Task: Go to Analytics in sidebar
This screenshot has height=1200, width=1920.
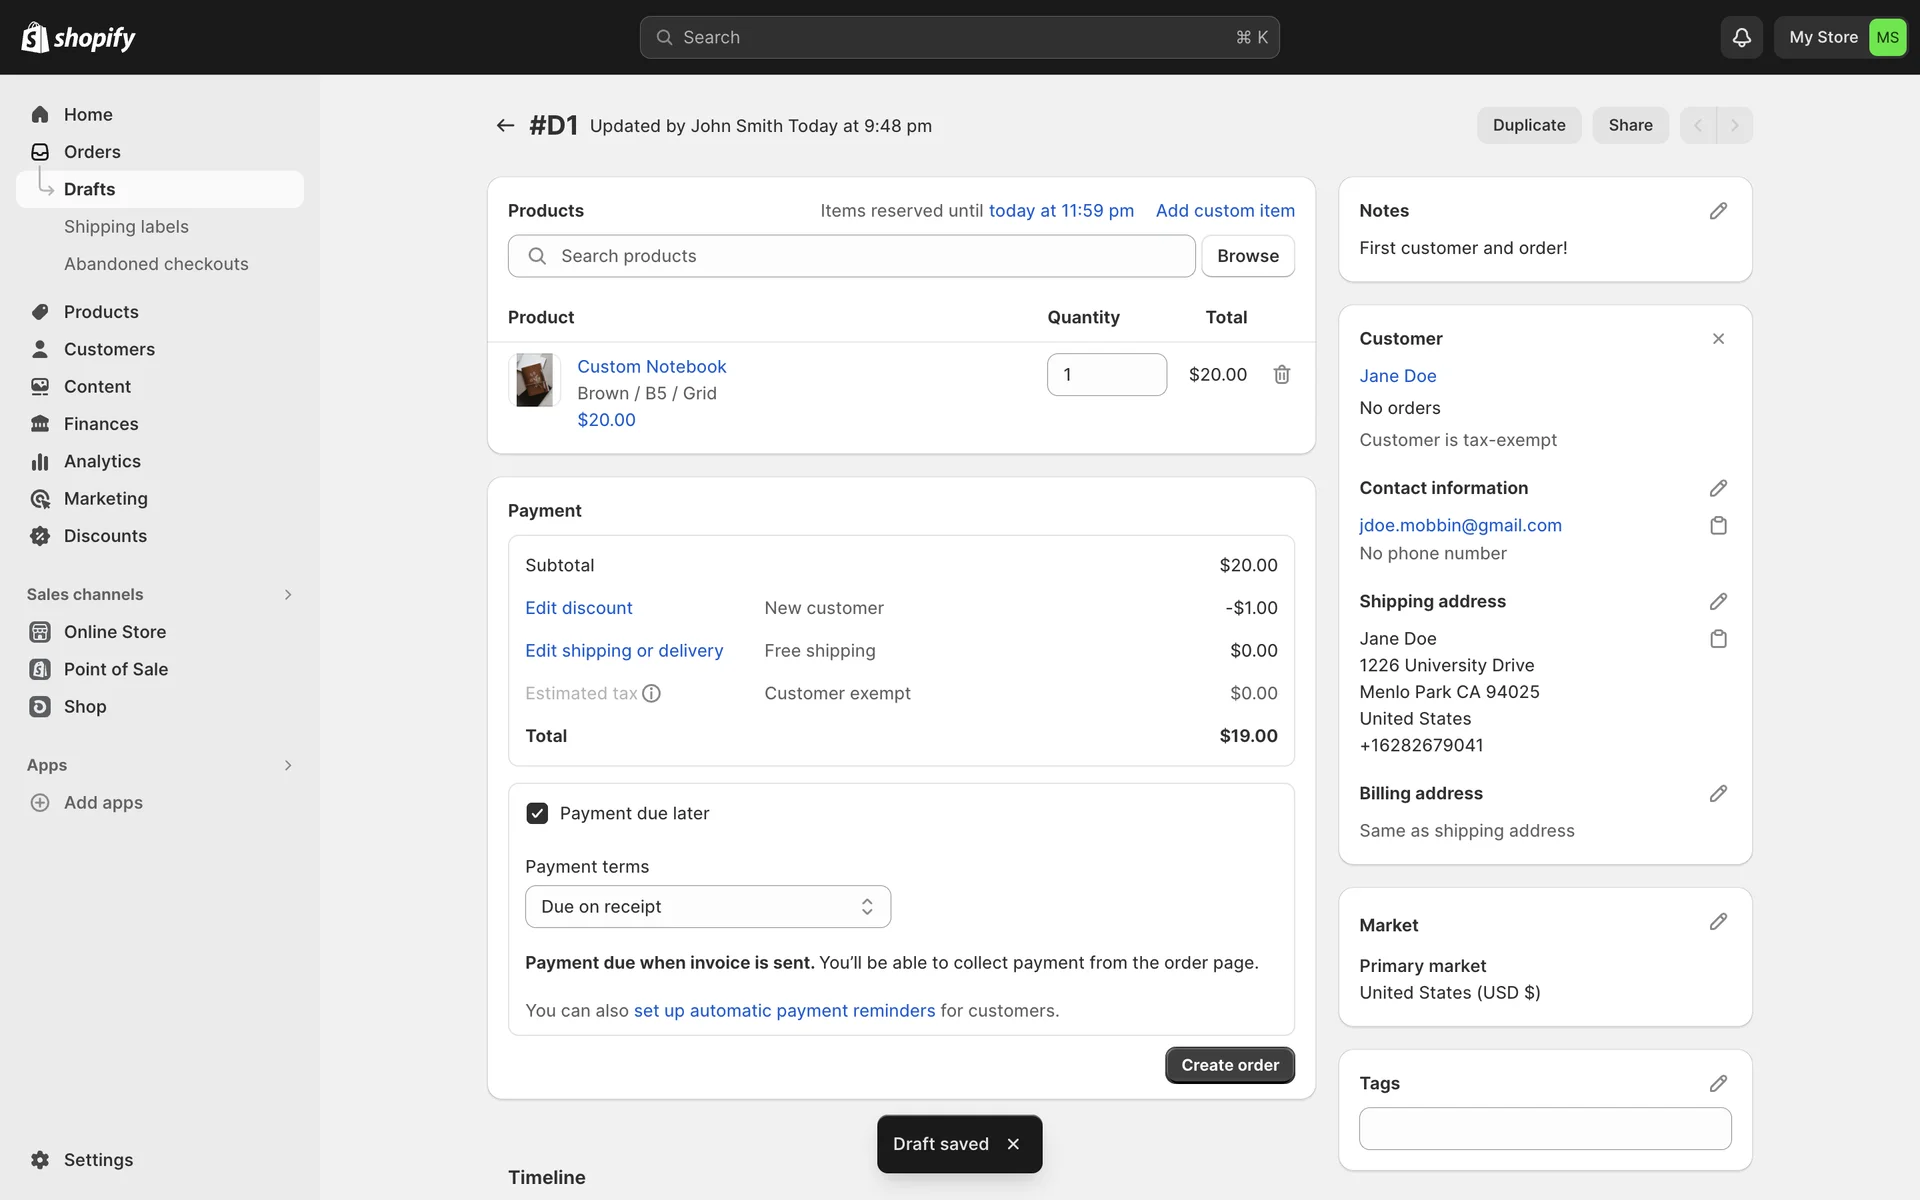Action: click(x=102, y=461)
